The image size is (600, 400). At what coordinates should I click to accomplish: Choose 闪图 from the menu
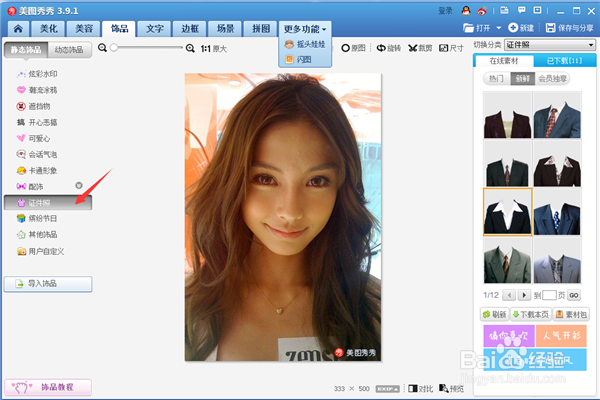click(298, 59)
